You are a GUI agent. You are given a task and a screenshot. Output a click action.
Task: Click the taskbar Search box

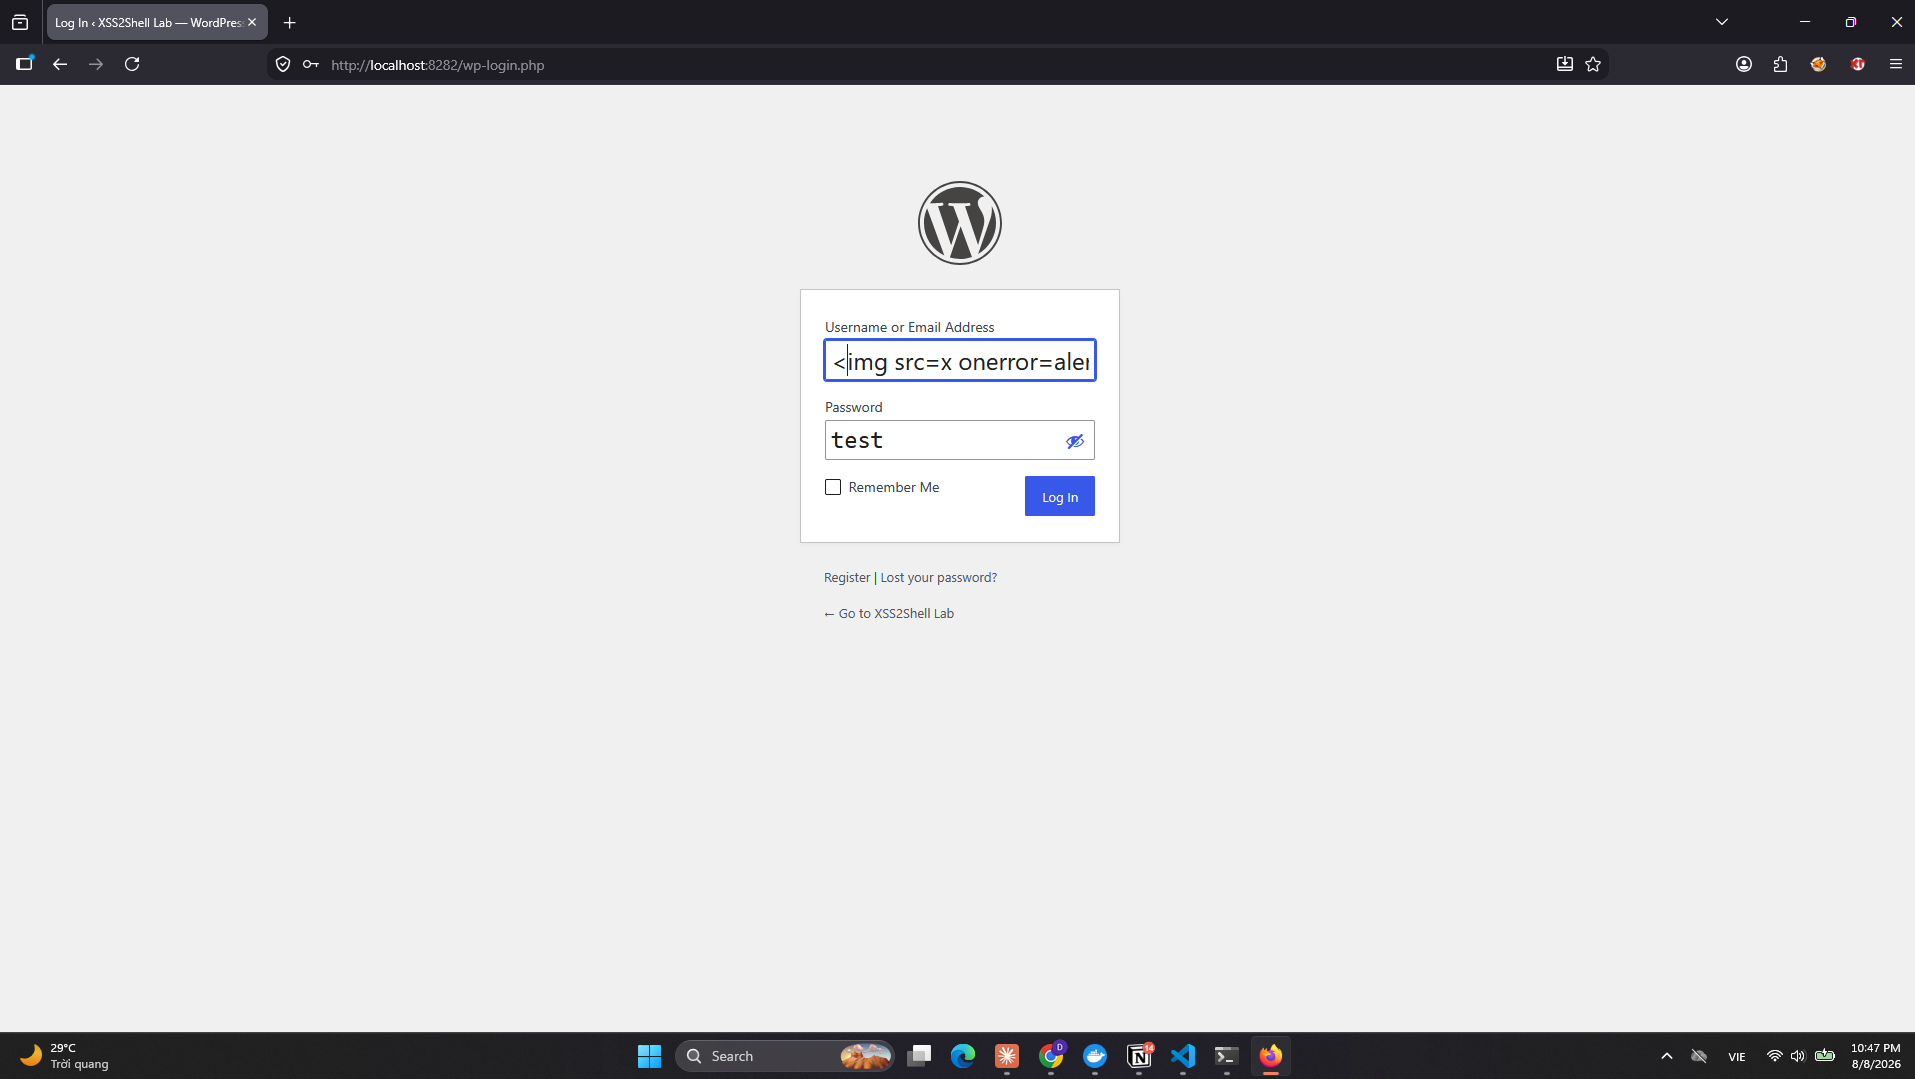pos(785,1056)
